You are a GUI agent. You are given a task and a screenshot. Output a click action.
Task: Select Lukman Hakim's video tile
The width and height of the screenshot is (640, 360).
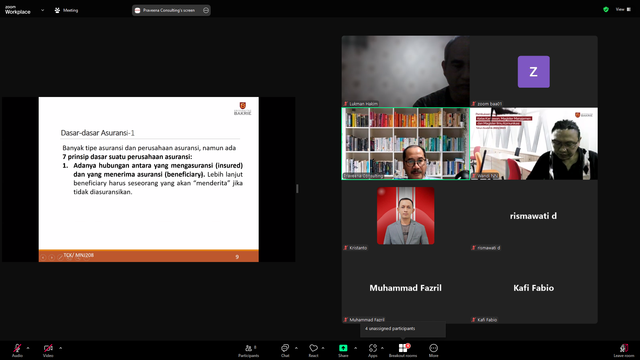coord(405,71)
